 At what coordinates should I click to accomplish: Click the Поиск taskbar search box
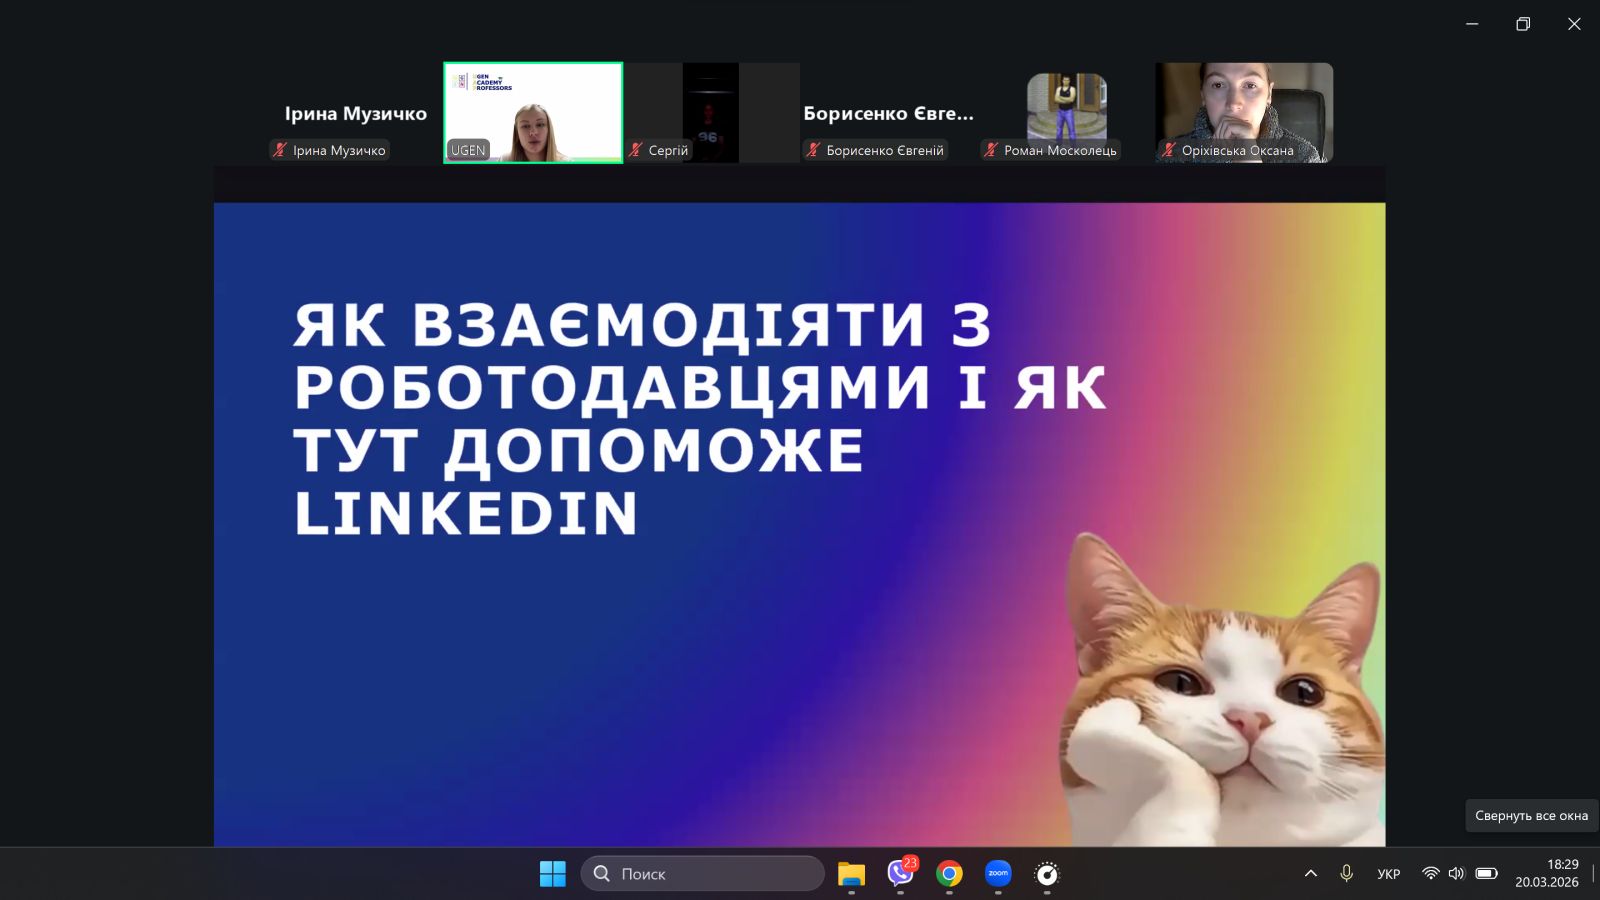(x=702, y=874)
